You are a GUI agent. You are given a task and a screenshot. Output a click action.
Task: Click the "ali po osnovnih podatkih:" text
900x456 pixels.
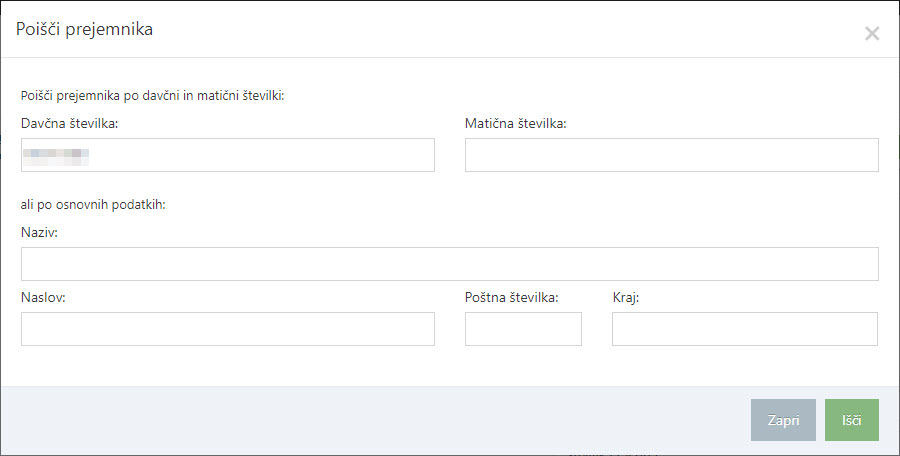tap(92, 205)
